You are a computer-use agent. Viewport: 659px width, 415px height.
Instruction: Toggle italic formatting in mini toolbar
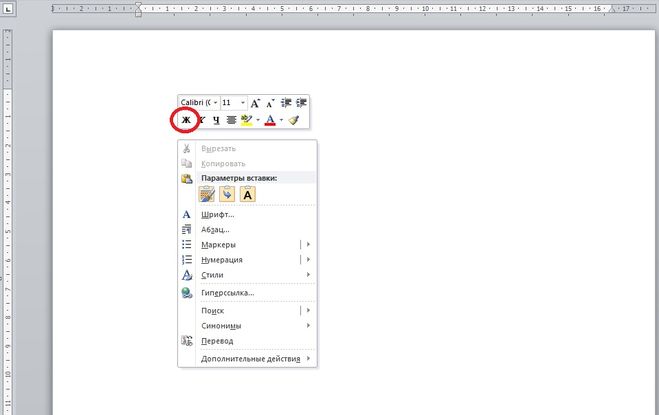(x=202, y=120)
